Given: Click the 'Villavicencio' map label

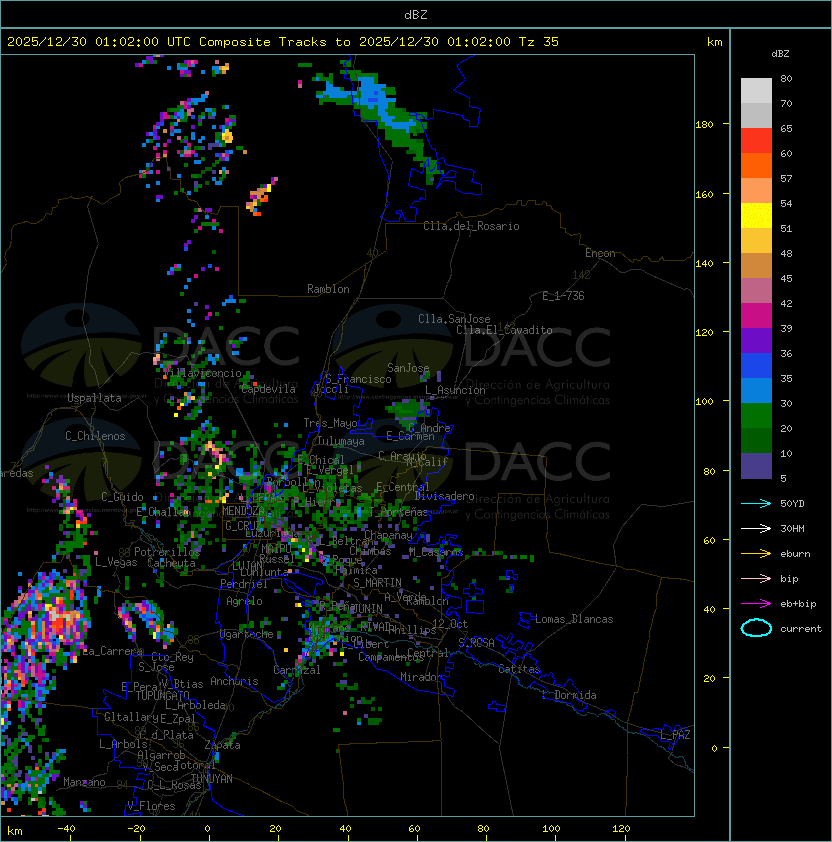Looking at the screenshot, I should tap(203, 373).
